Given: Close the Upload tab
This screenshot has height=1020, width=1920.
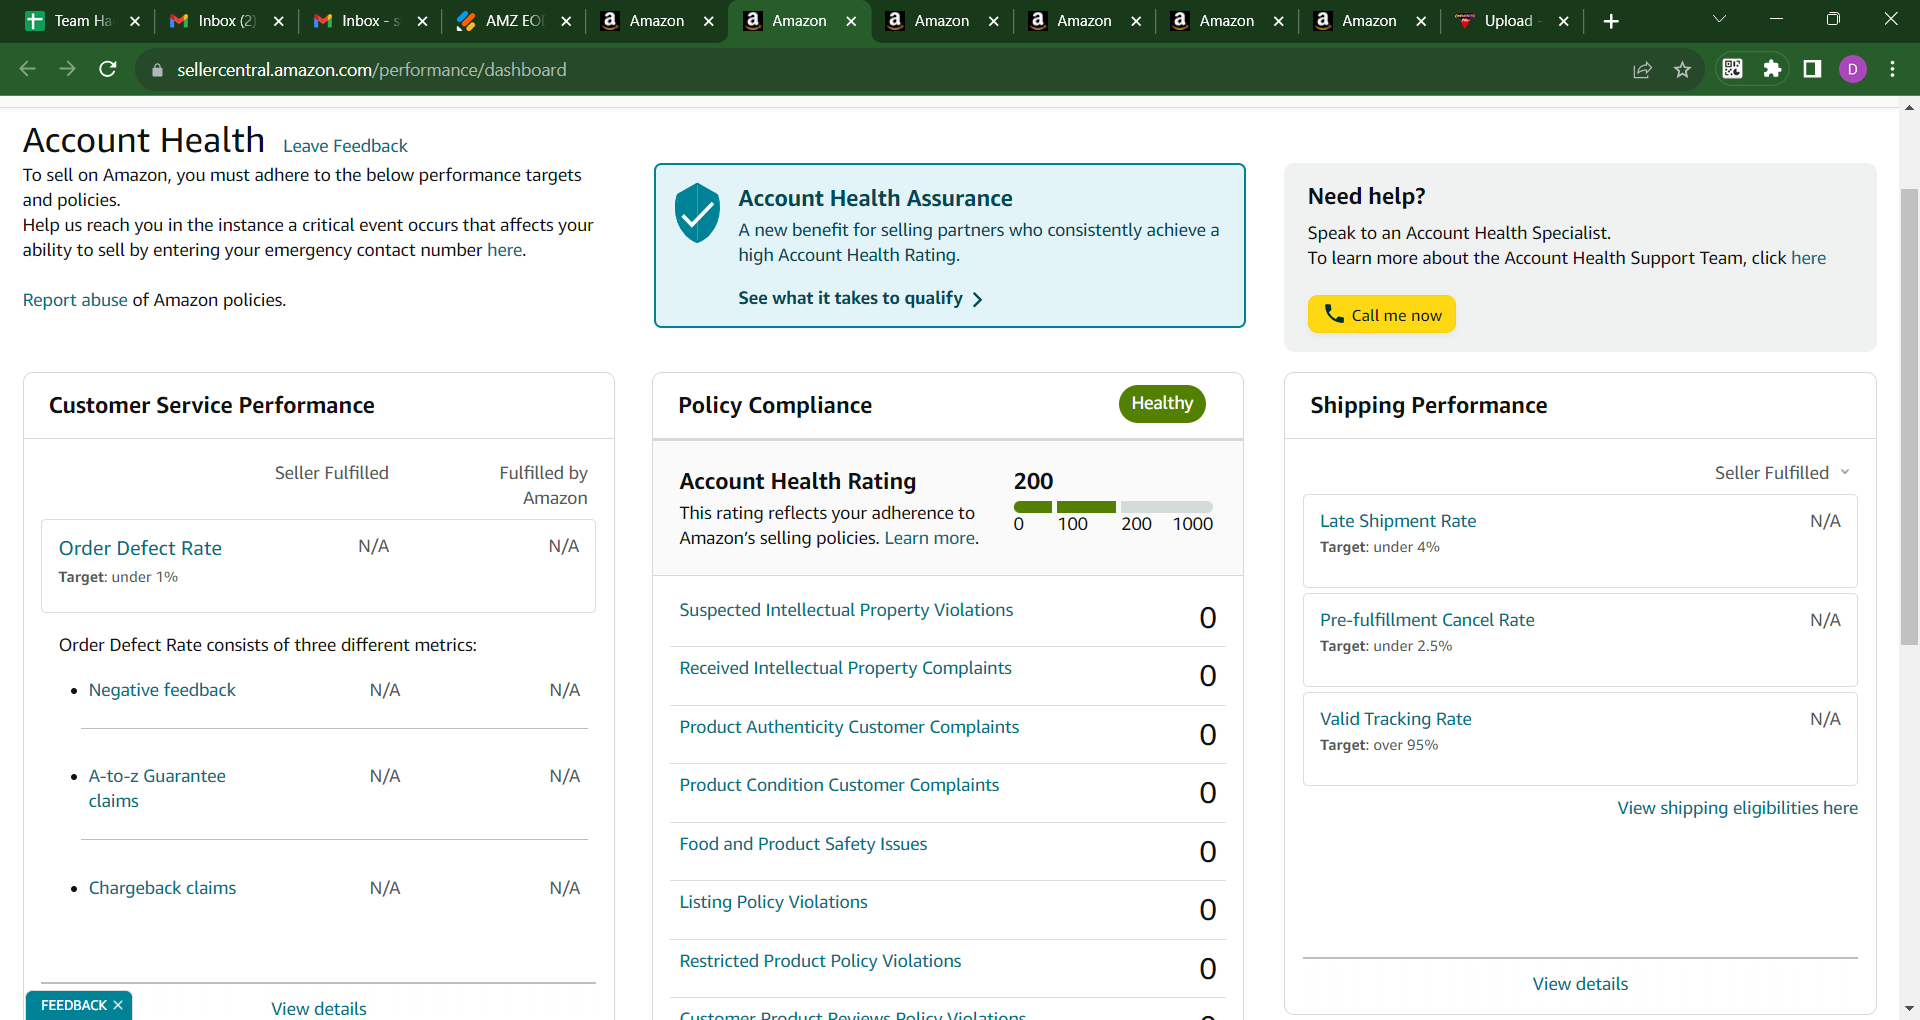Looking at the screenshot, I should point(1564,21).
